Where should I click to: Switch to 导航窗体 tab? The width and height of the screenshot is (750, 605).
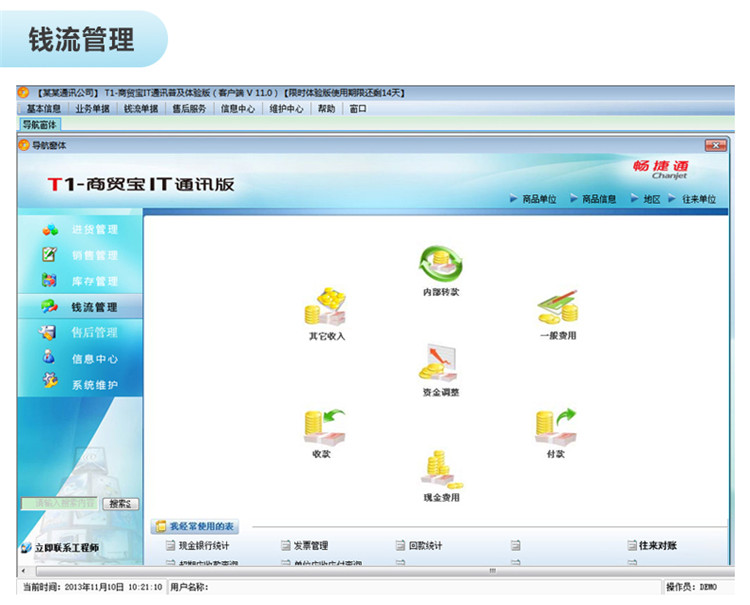40,125
